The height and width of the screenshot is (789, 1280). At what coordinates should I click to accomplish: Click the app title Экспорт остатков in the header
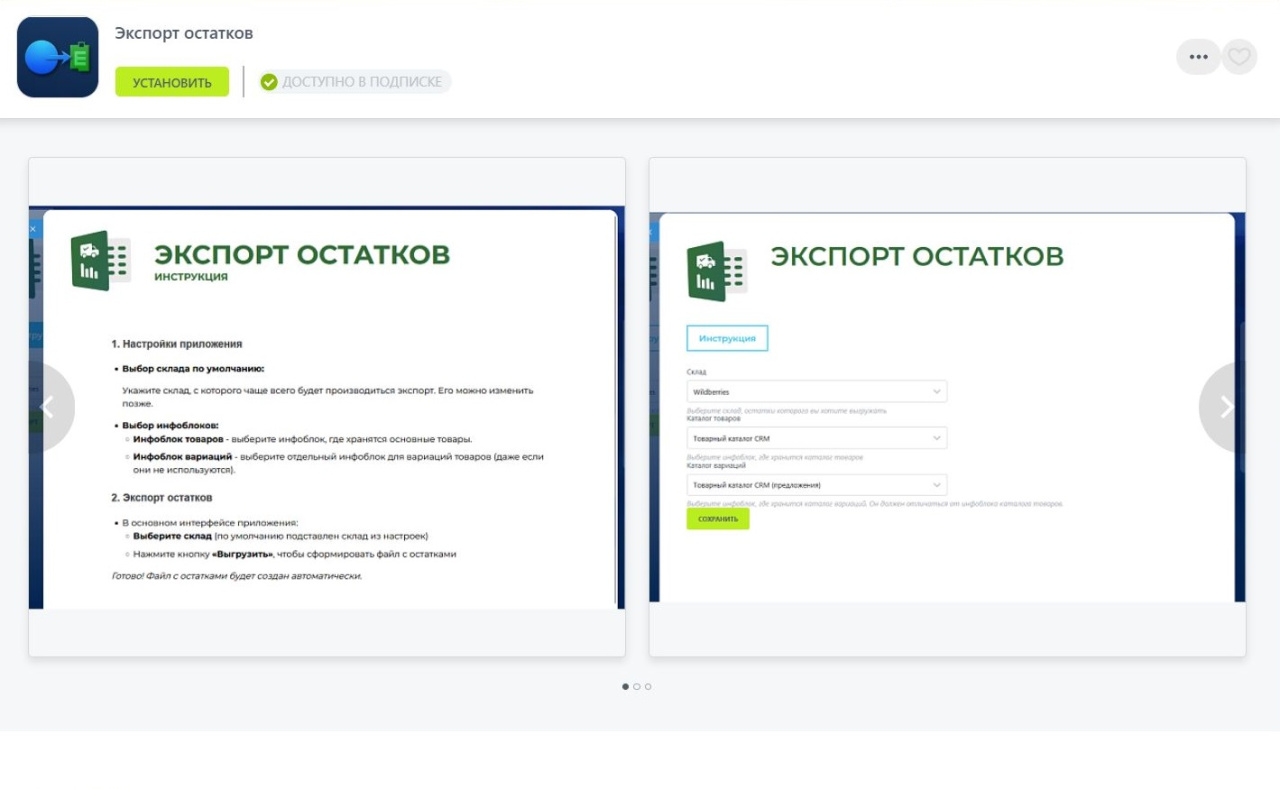184,33
